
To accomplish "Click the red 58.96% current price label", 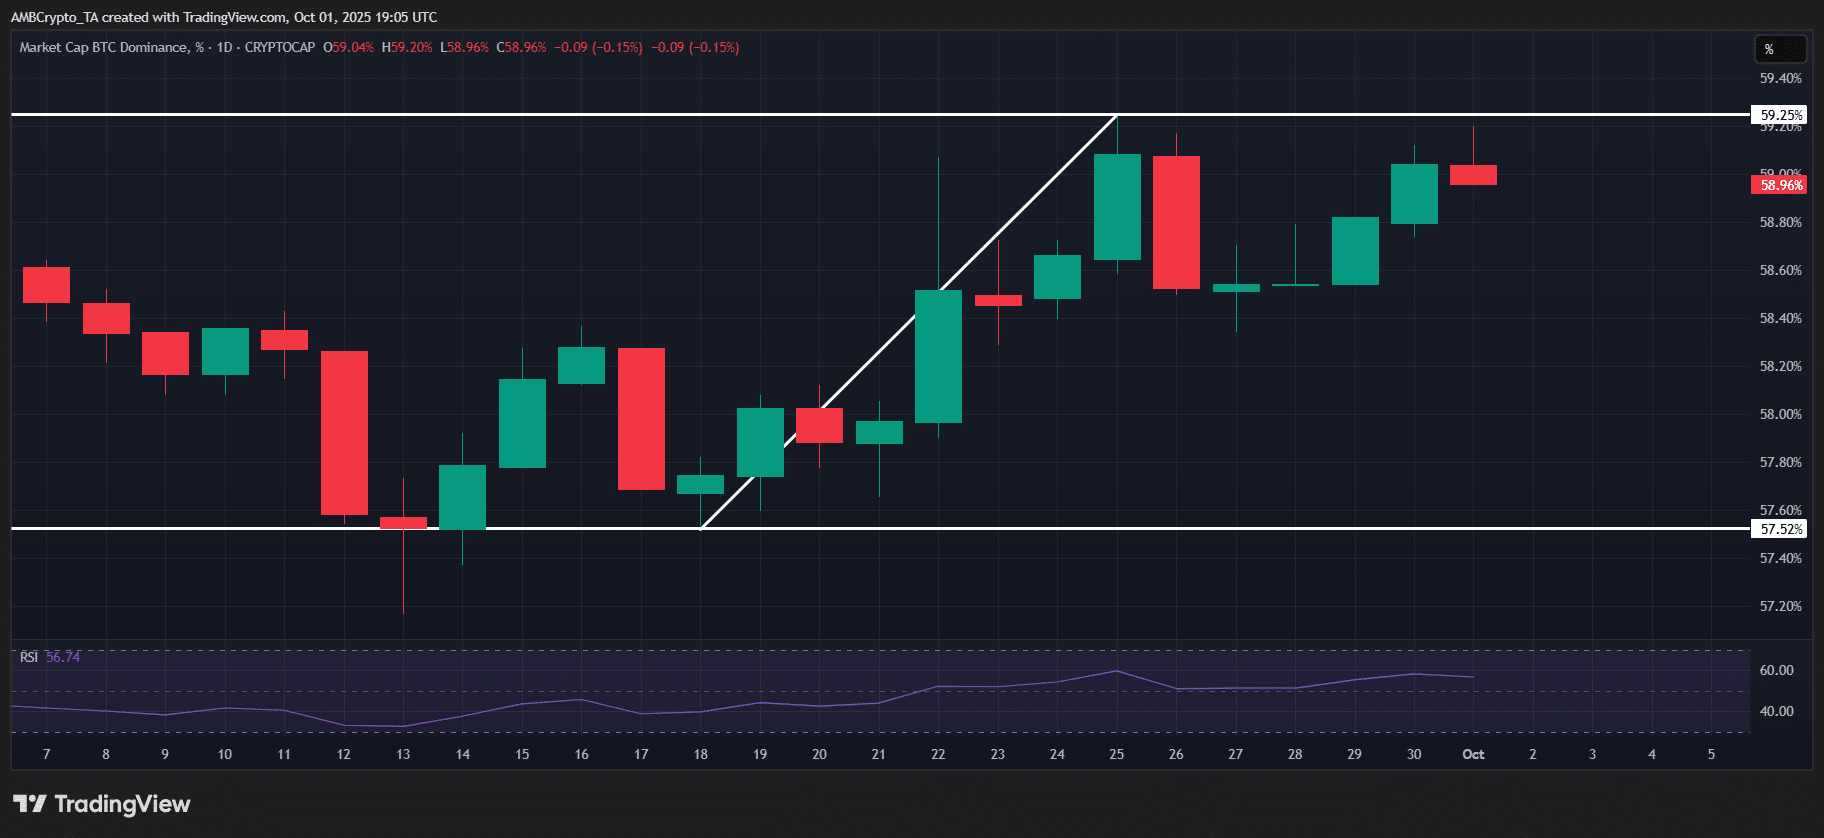I will [x=1781, y=185].
